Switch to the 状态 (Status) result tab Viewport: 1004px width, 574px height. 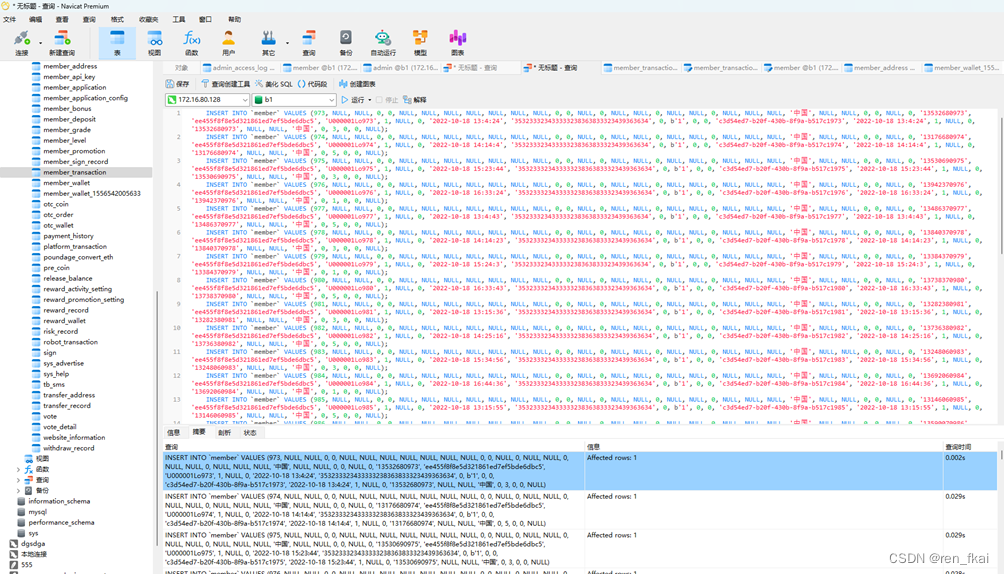250,432
